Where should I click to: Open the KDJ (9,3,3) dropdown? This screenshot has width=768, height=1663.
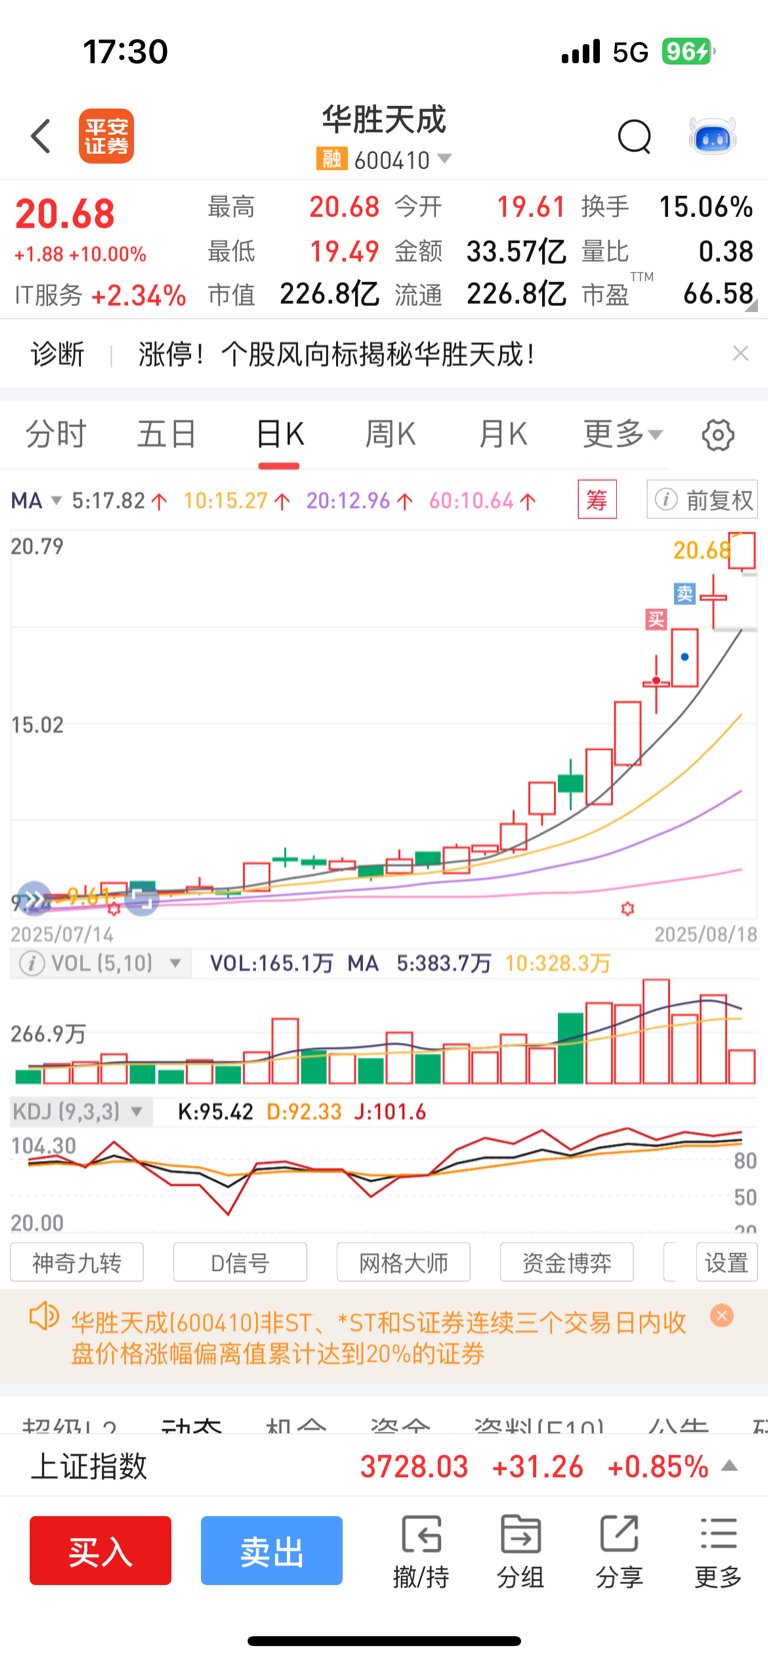pos(81,1111)
